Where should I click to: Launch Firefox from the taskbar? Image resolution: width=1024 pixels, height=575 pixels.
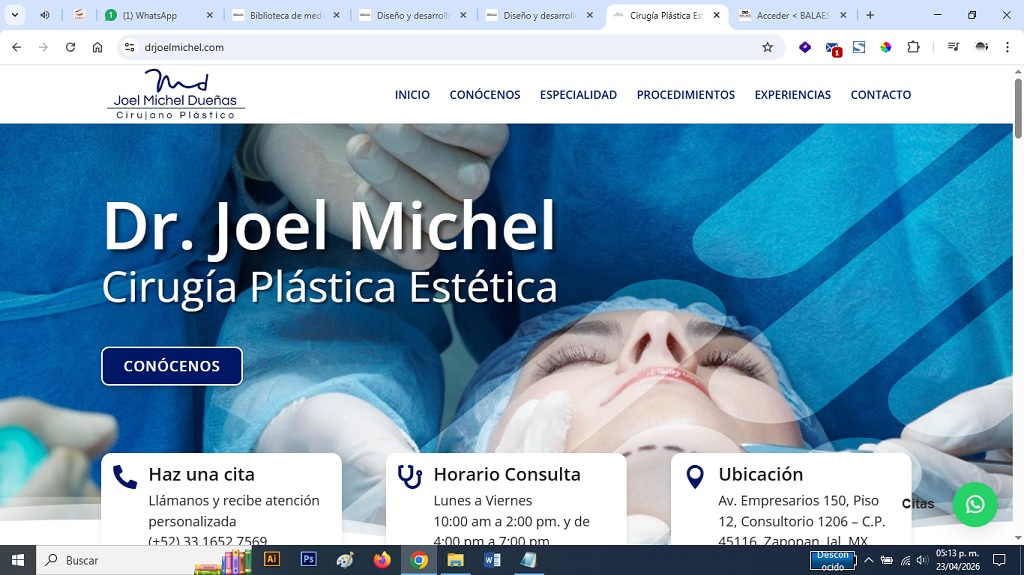[x=382, y=560]
